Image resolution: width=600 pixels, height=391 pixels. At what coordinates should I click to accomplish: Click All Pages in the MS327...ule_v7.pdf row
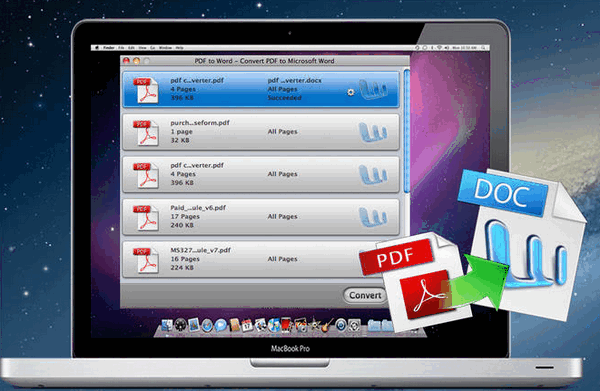coord(282,259)
